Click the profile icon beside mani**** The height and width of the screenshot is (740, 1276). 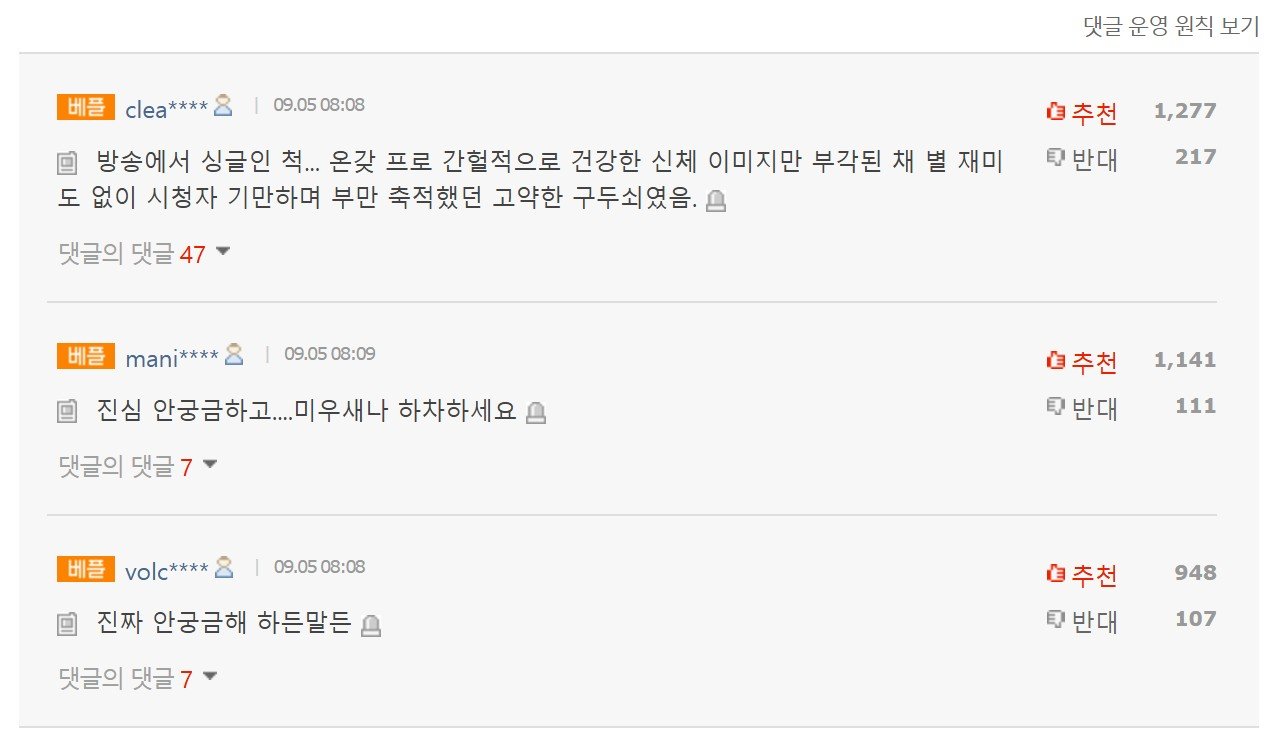(x=234, y=354)
